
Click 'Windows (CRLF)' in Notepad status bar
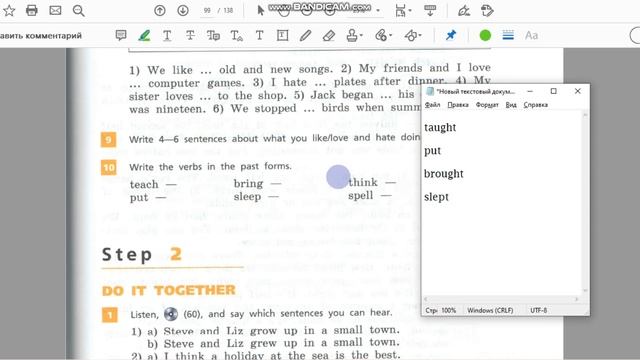click(490, 311)
